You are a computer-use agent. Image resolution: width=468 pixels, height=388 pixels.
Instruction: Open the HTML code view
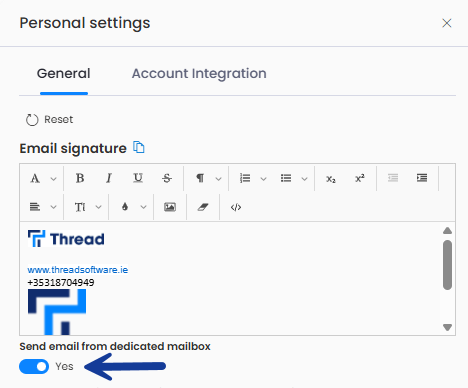pyautogui.click(x=236, y=207)
